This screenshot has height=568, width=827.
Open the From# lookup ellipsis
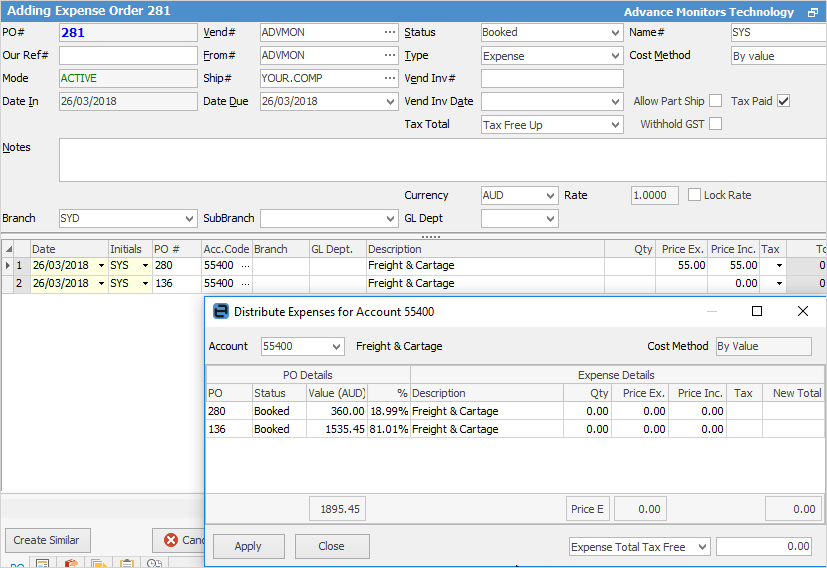point(389,56)
